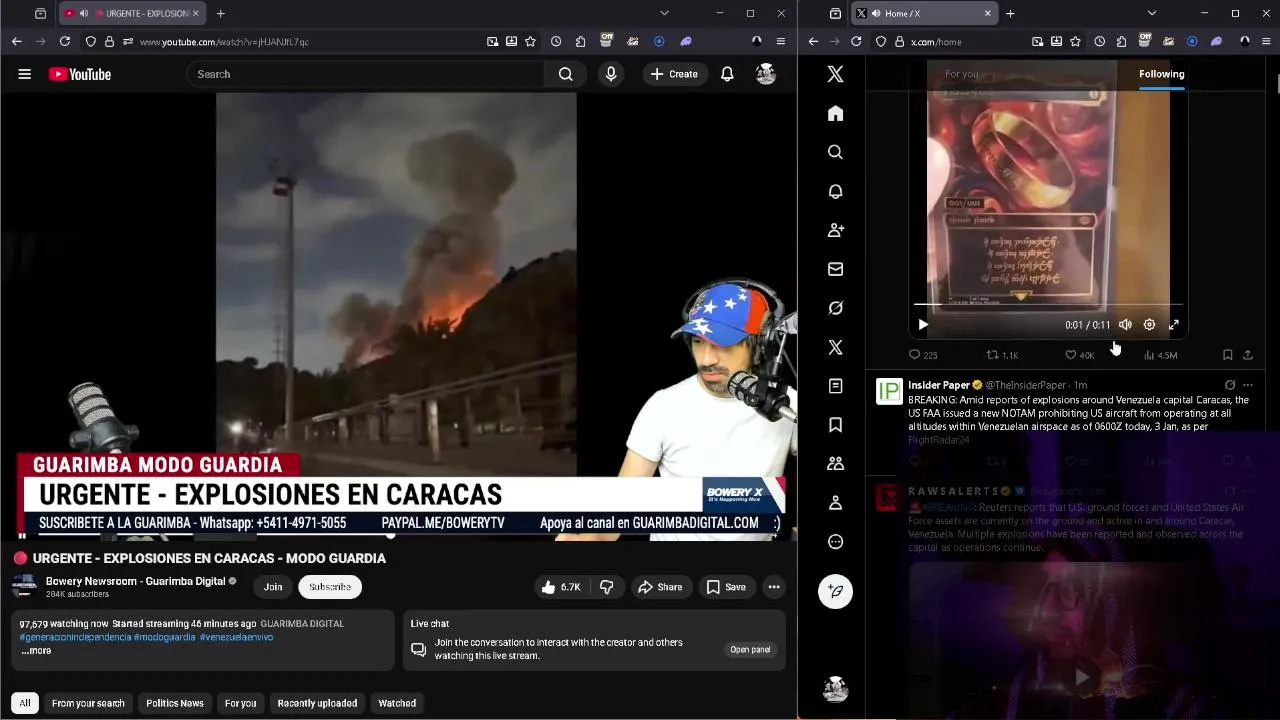
Task: View analytics for the post with 4.5M views
Action: (x=1160, y=355)
